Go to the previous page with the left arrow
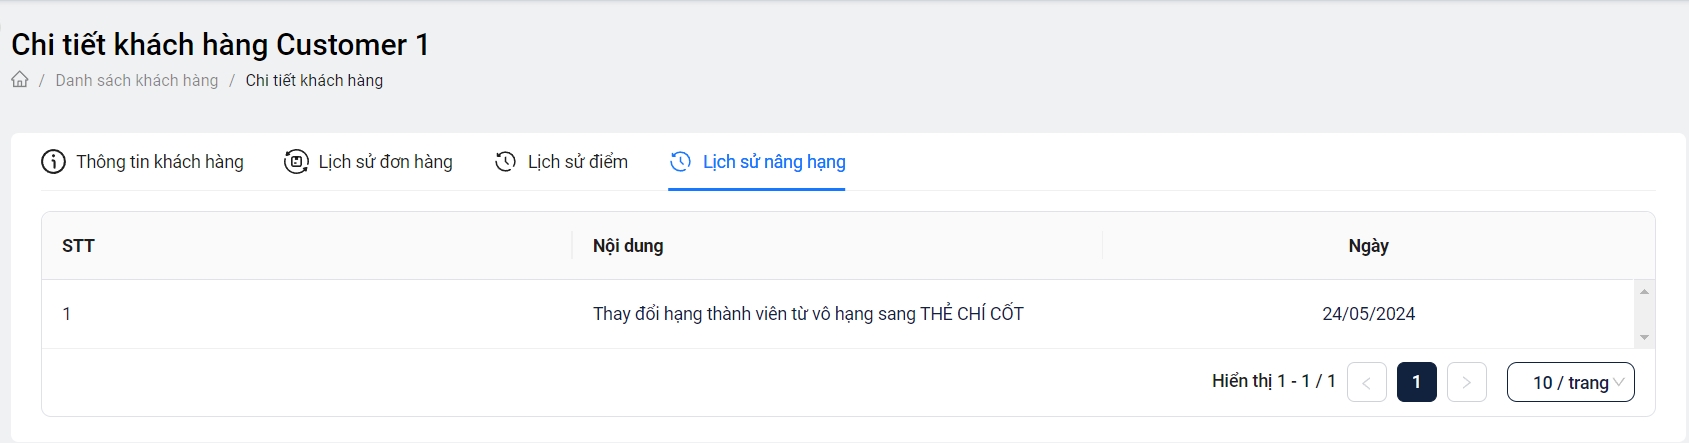 pos(1366,382)
